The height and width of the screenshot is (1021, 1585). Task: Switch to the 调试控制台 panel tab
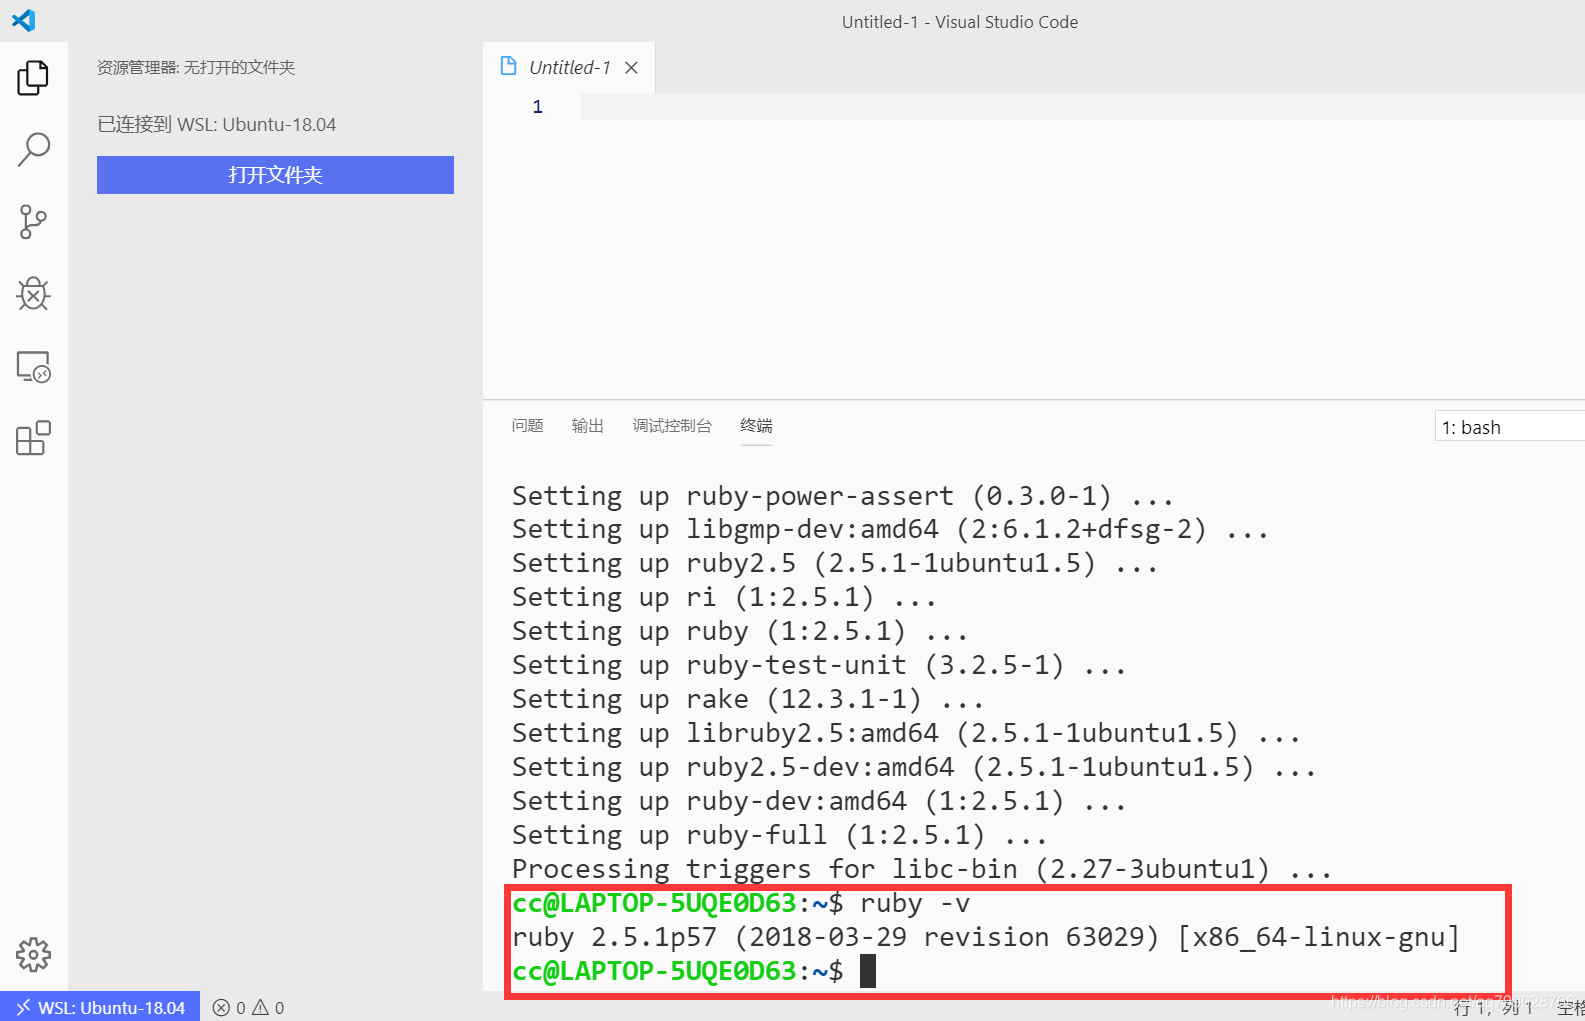point(672,426)
